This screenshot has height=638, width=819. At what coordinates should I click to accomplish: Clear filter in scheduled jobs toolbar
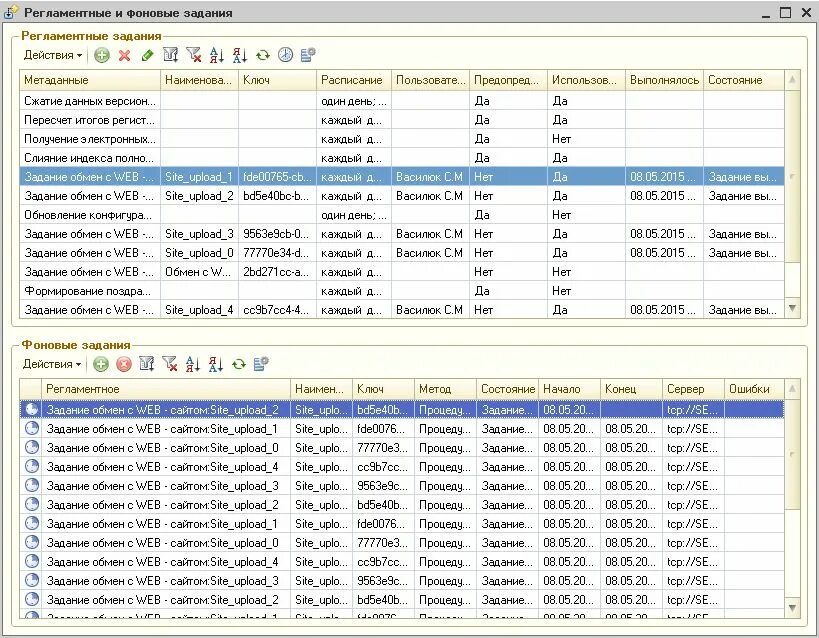coord(193,55)
